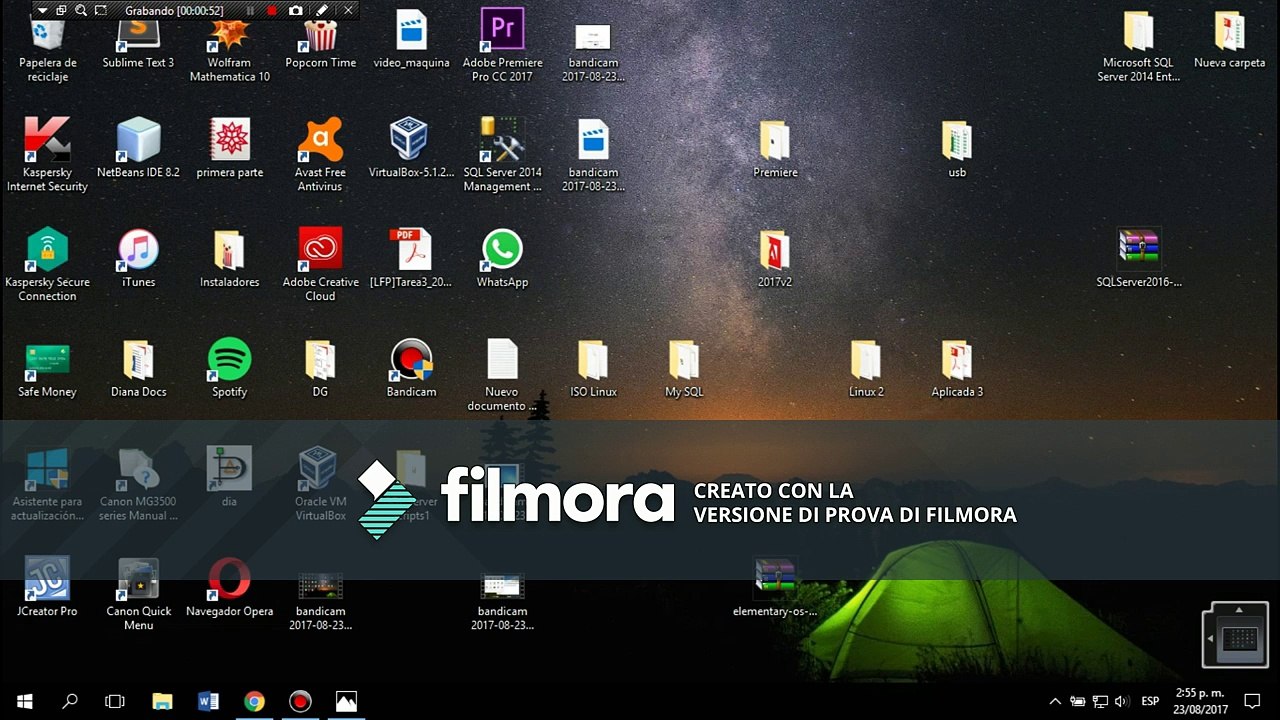Open the clock showing 2:55 p. m.
Image resolution: width=1280 pixels, height=720 pixels.
(x=1201, y=701)
